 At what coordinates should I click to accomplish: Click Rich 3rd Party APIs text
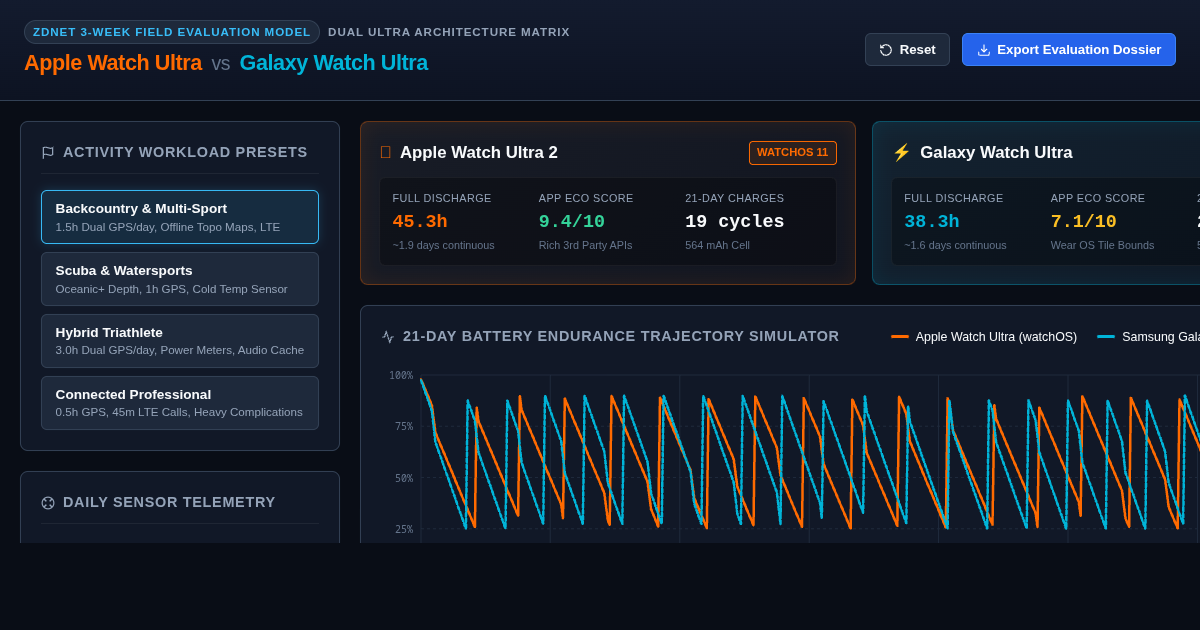(586, 245)
